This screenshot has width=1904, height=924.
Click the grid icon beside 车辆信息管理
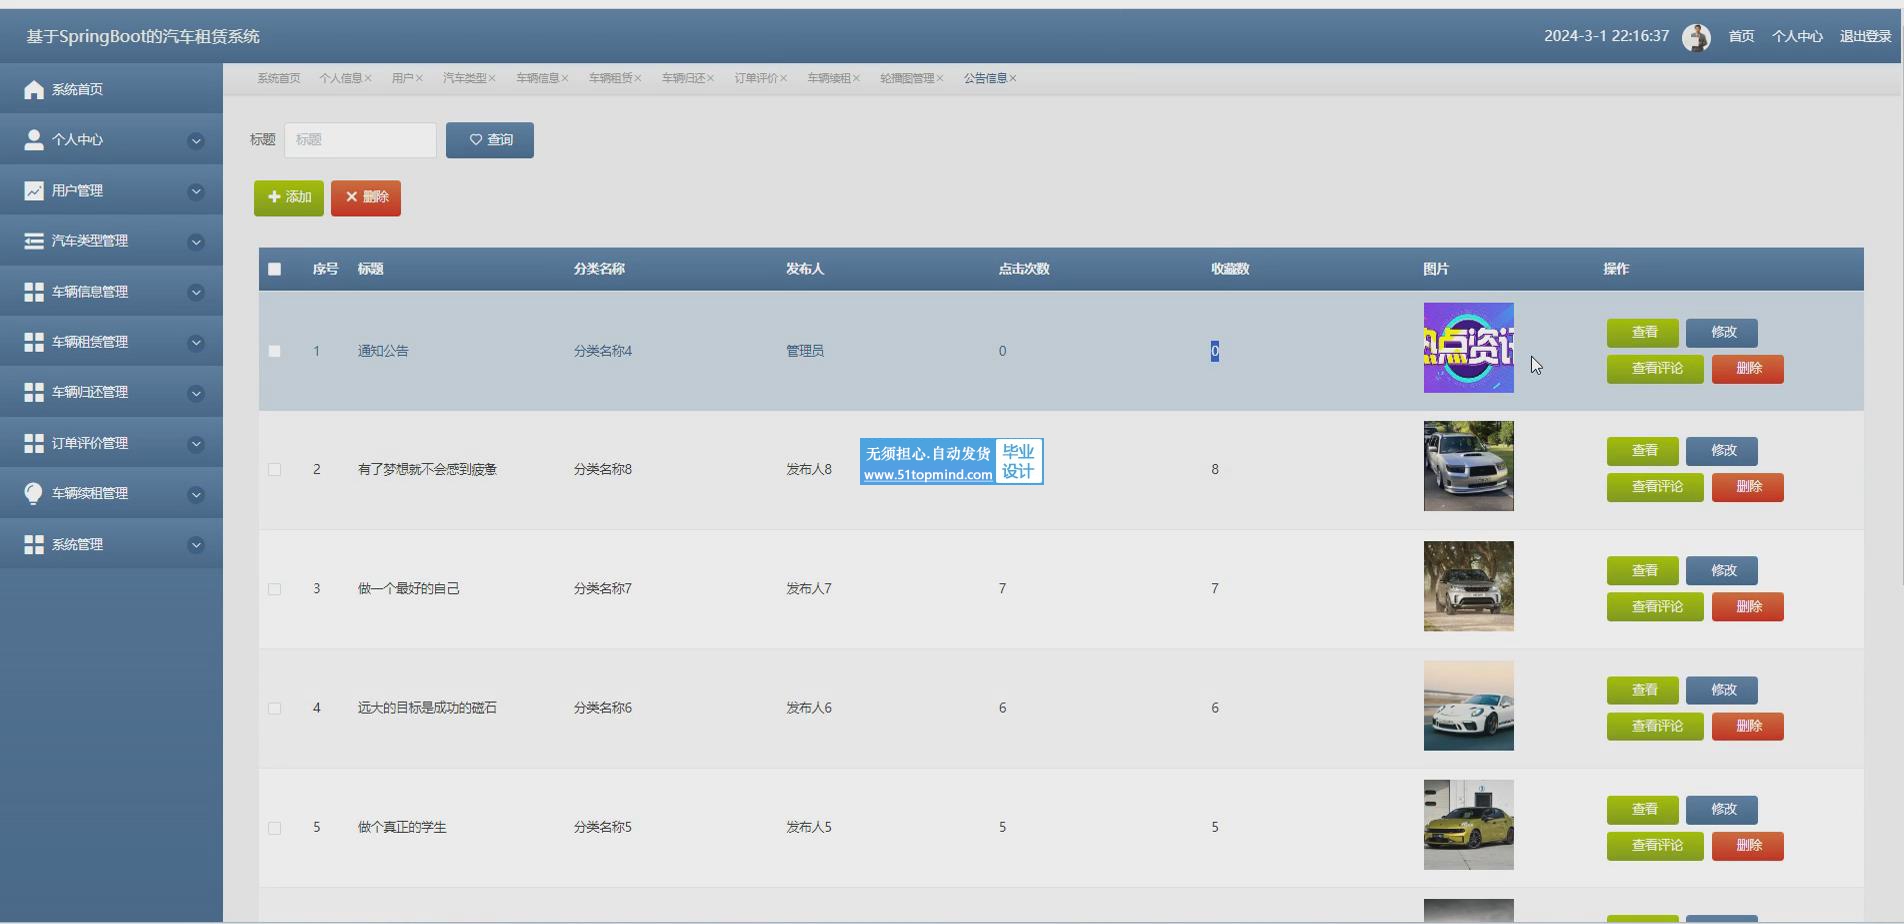[34, 292]
